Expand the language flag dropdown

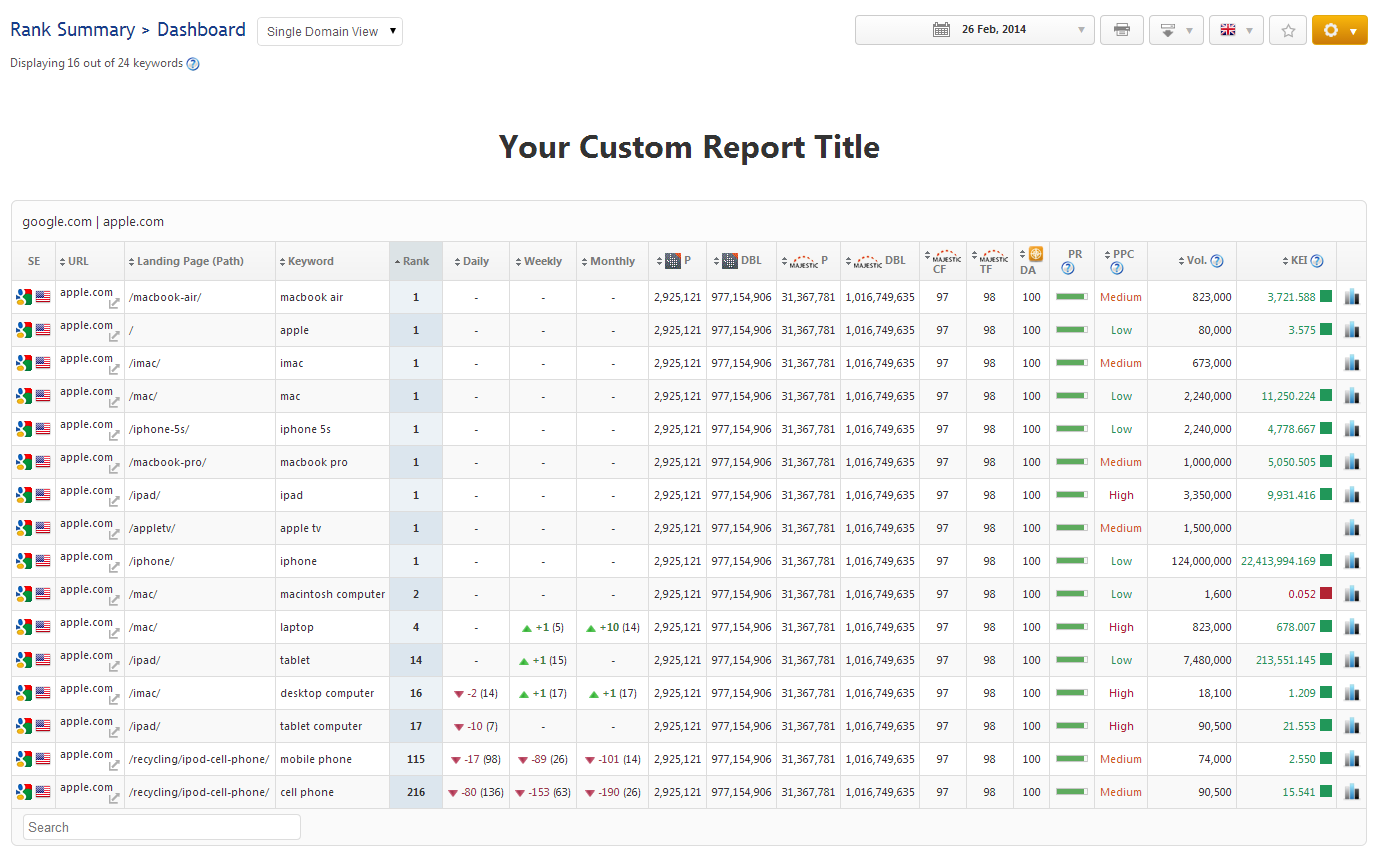1236,30
